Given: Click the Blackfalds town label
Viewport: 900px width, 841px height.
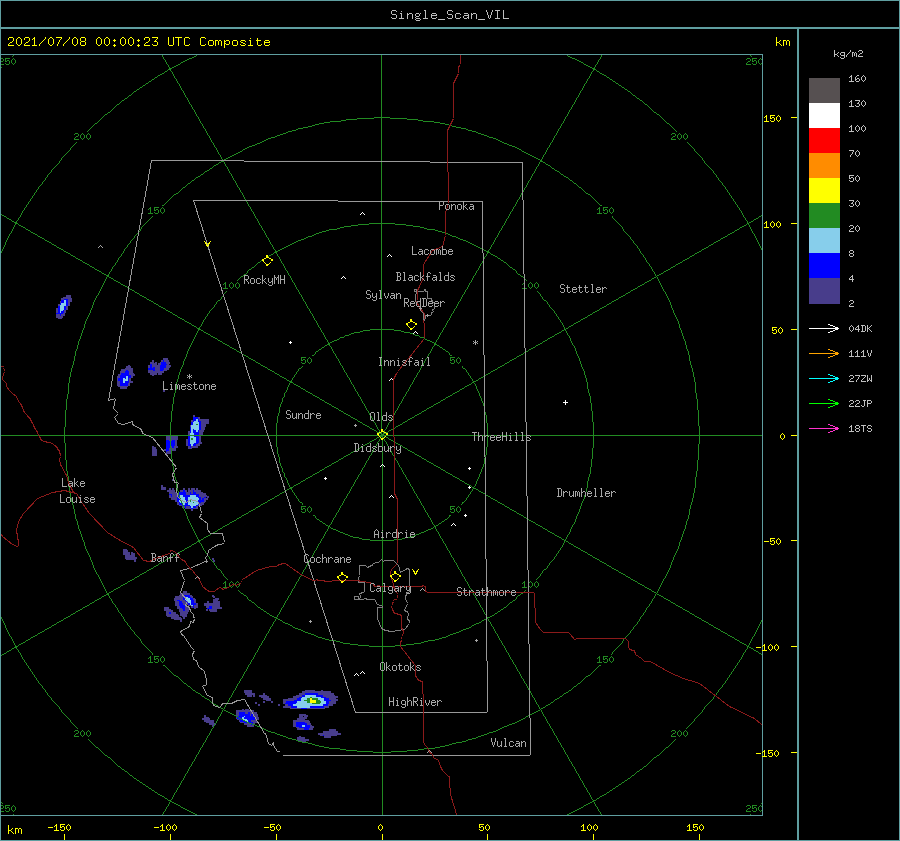Looking at the screenshot, I should (x=425, y=277).
